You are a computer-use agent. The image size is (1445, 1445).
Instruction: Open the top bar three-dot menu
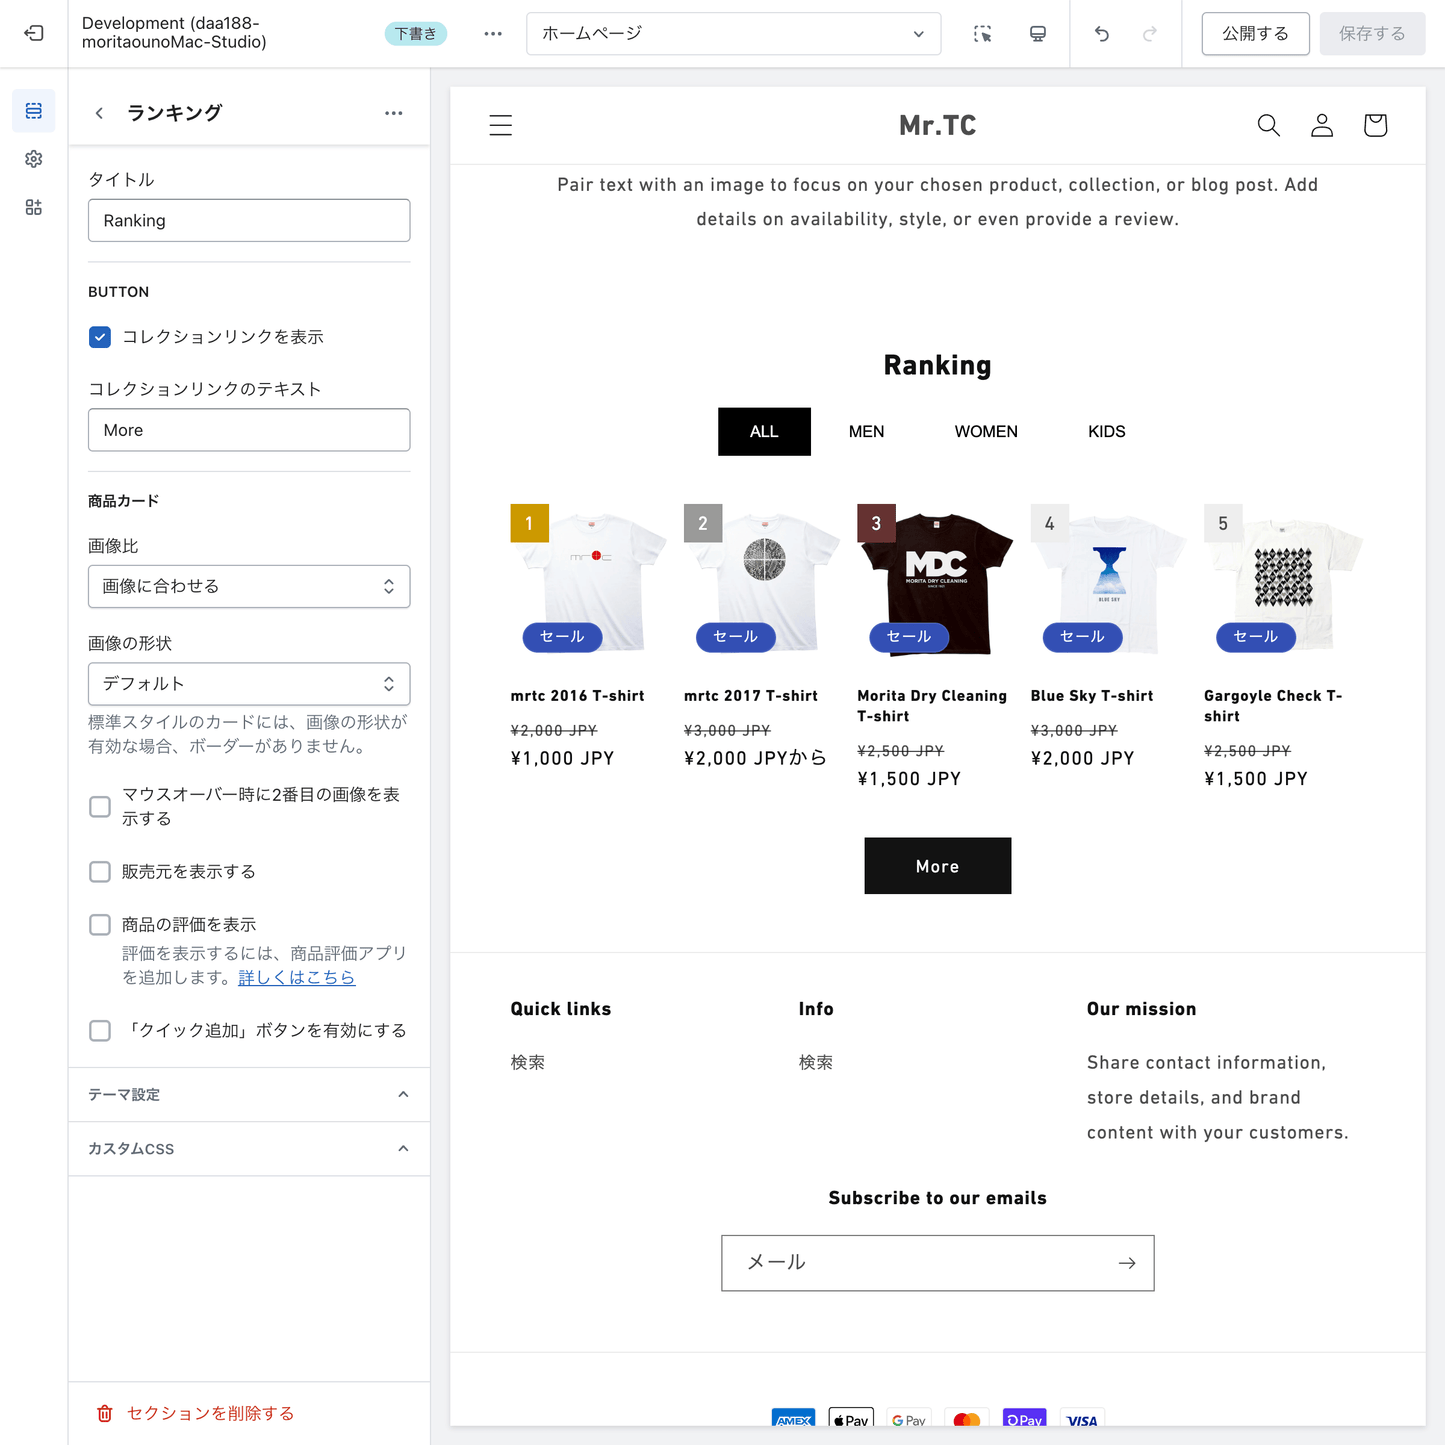pyautogui.click(x=492, y=33)
